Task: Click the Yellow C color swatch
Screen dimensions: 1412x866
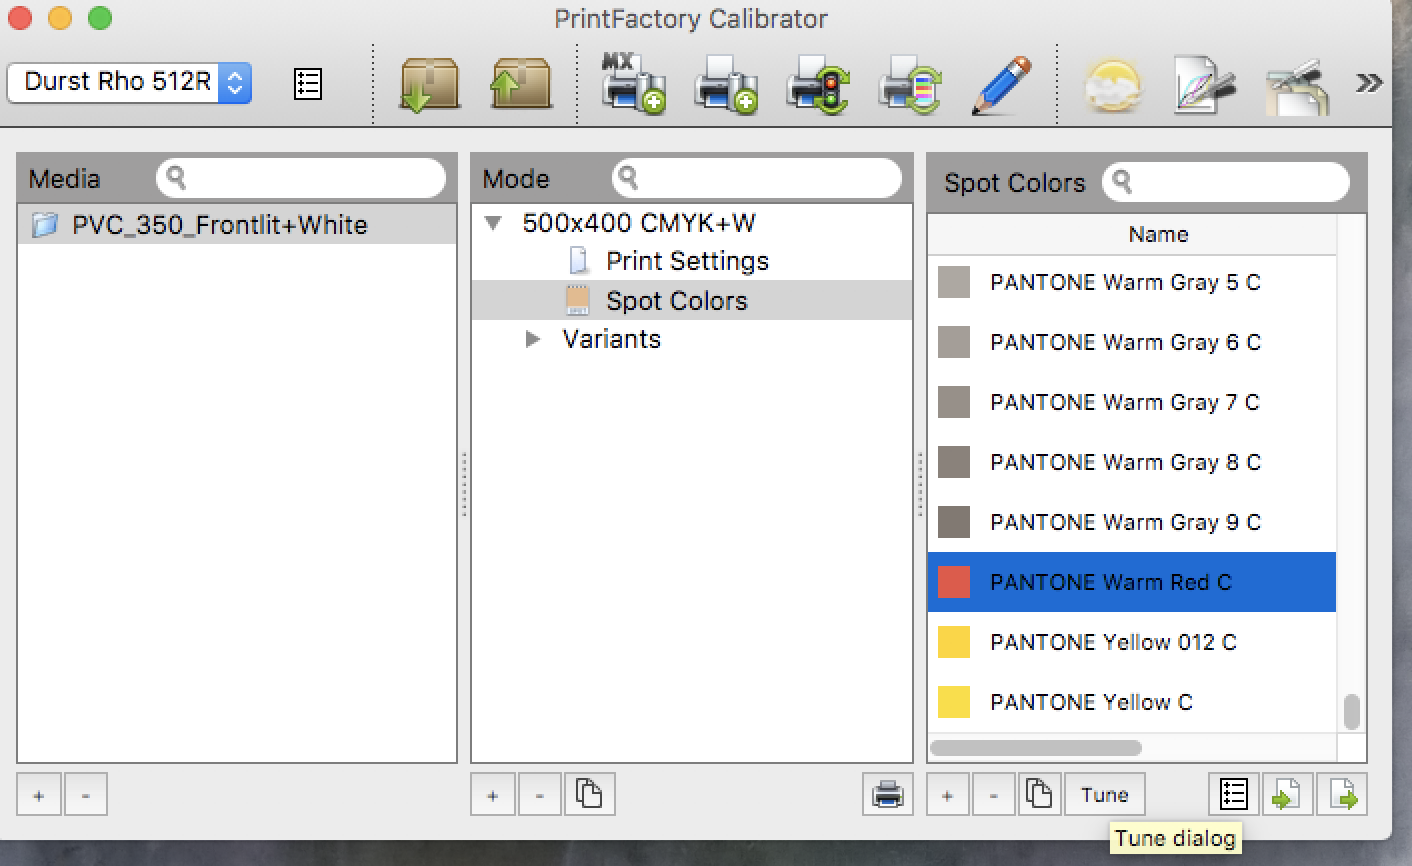Action: click(954, 702)
